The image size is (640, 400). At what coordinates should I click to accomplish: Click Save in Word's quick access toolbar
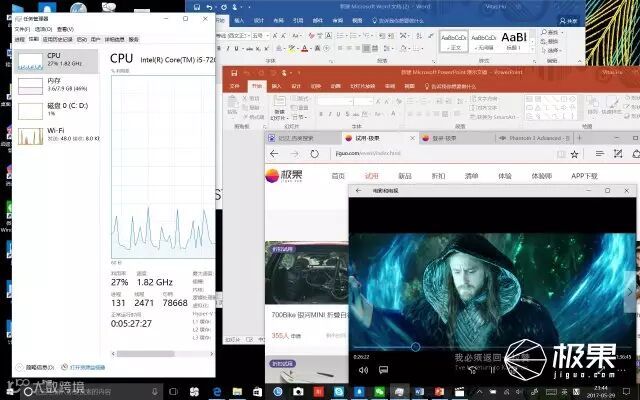(197, 7)
